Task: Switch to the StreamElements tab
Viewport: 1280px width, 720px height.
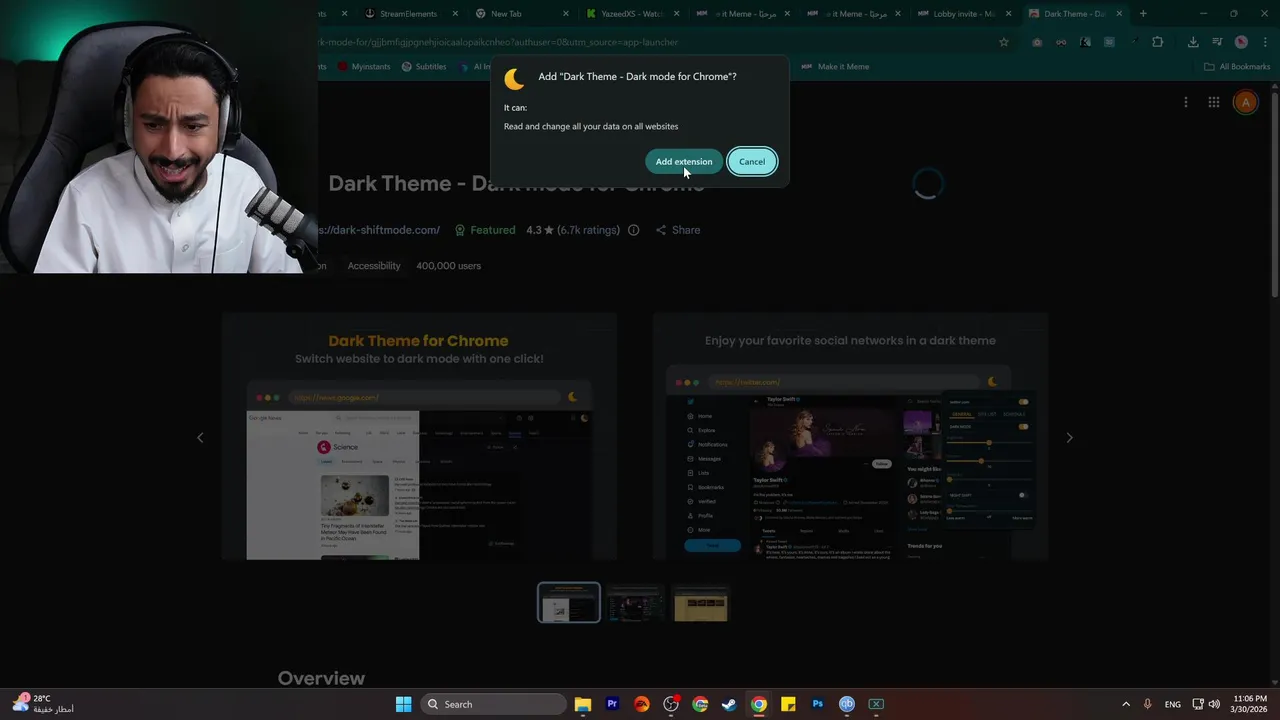Action: pos(409,14)
